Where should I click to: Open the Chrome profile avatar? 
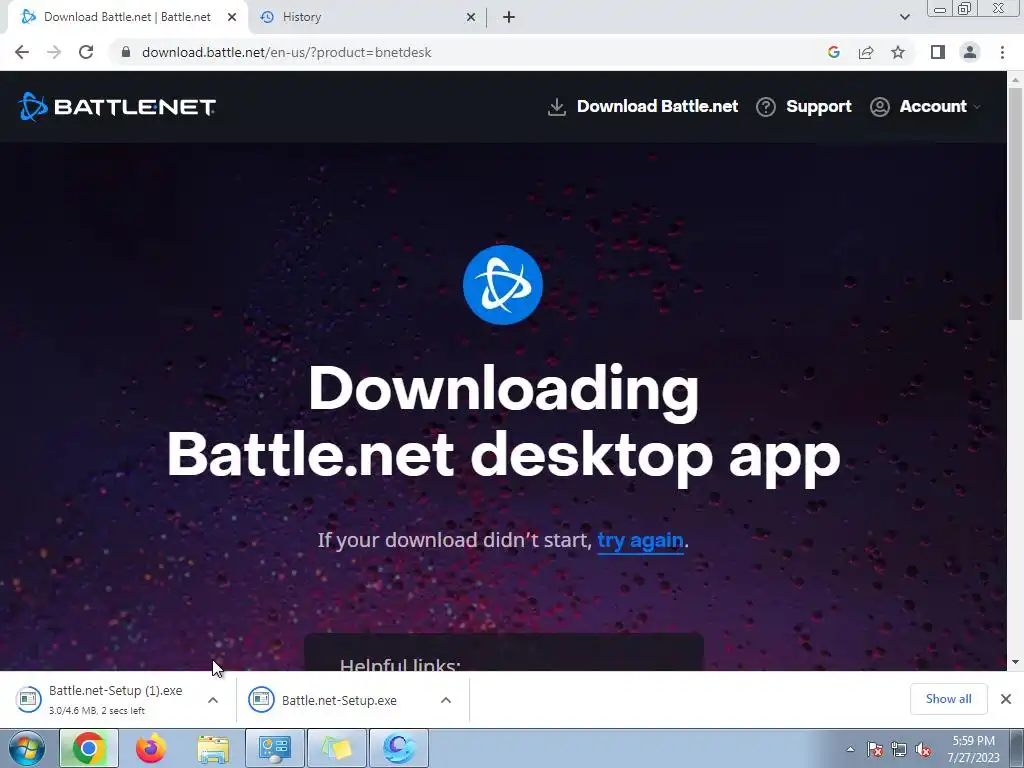pyautogui.click(x=970, y=52)
